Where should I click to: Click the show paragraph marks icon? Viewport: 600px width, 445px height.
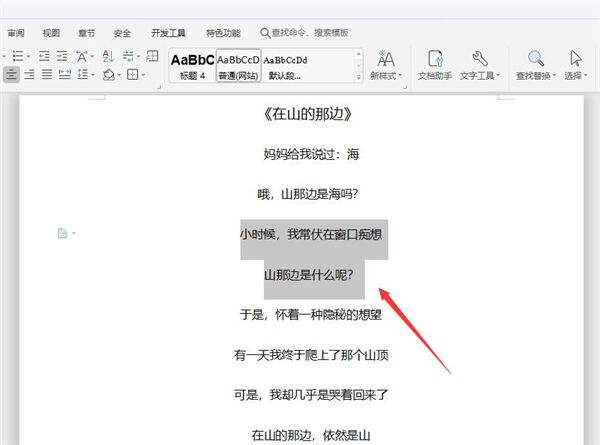coord(128,56)
